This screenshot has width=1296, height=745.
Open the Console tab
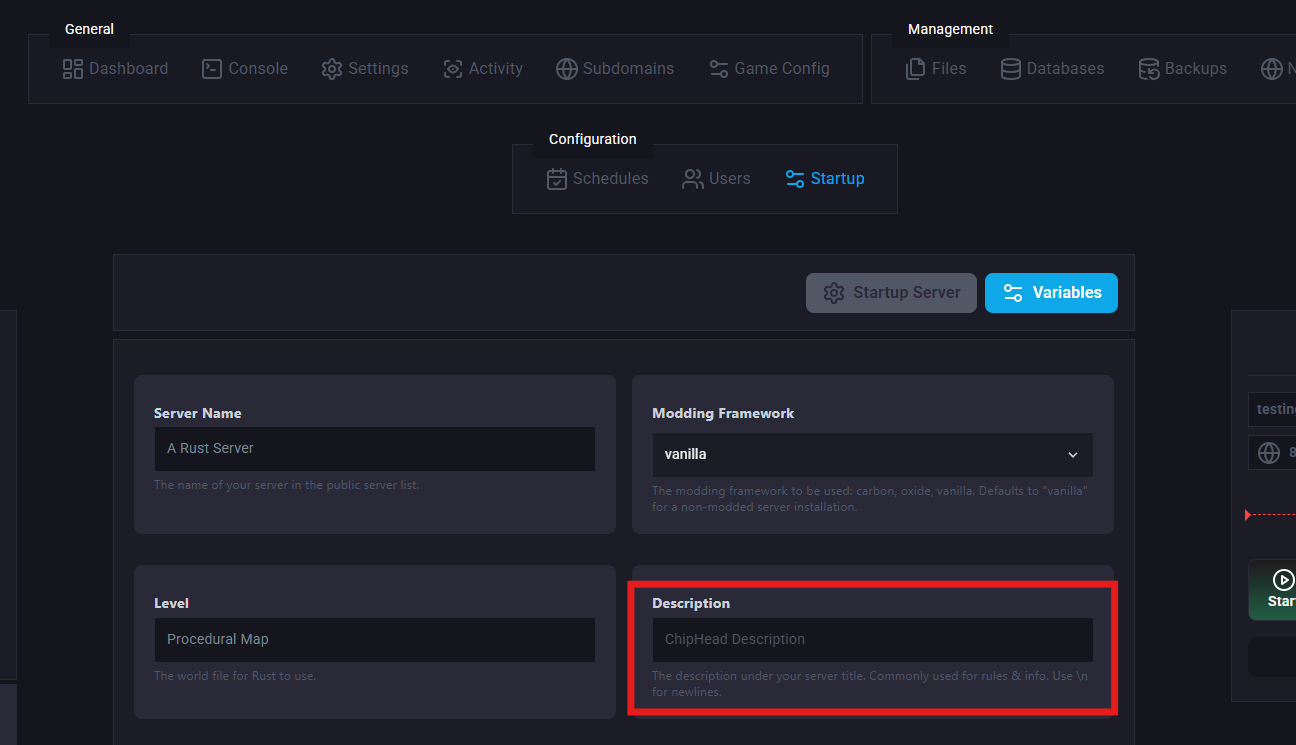tap(244, 69)
